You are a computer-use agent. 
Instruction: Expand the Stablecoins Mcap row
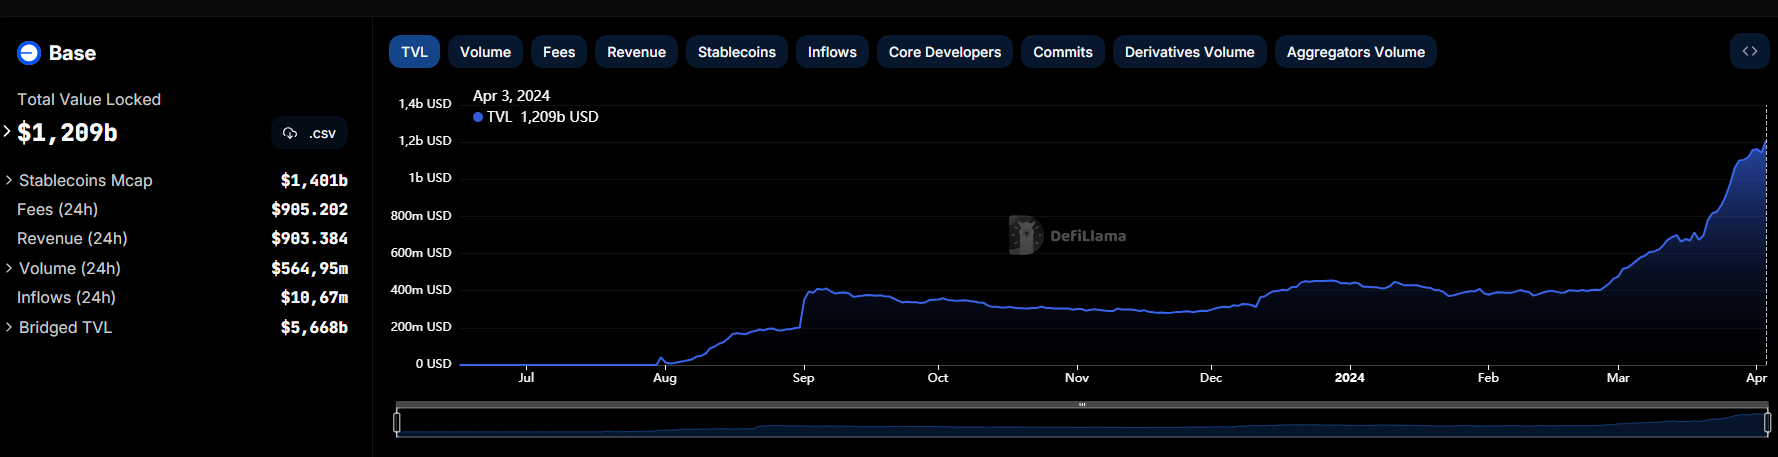(9, 180)
